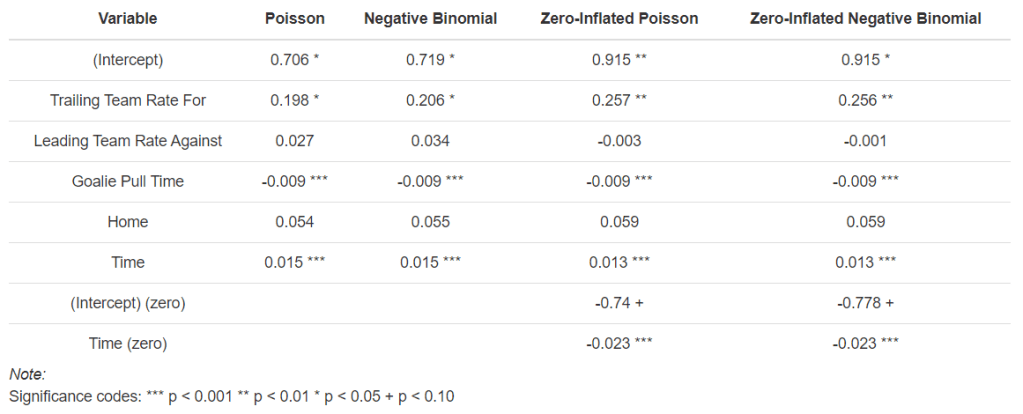This screenshot has height=414, width=1023.
Task: Click the "(Intercept) (zero)" row label
Action: click(128, 303)
